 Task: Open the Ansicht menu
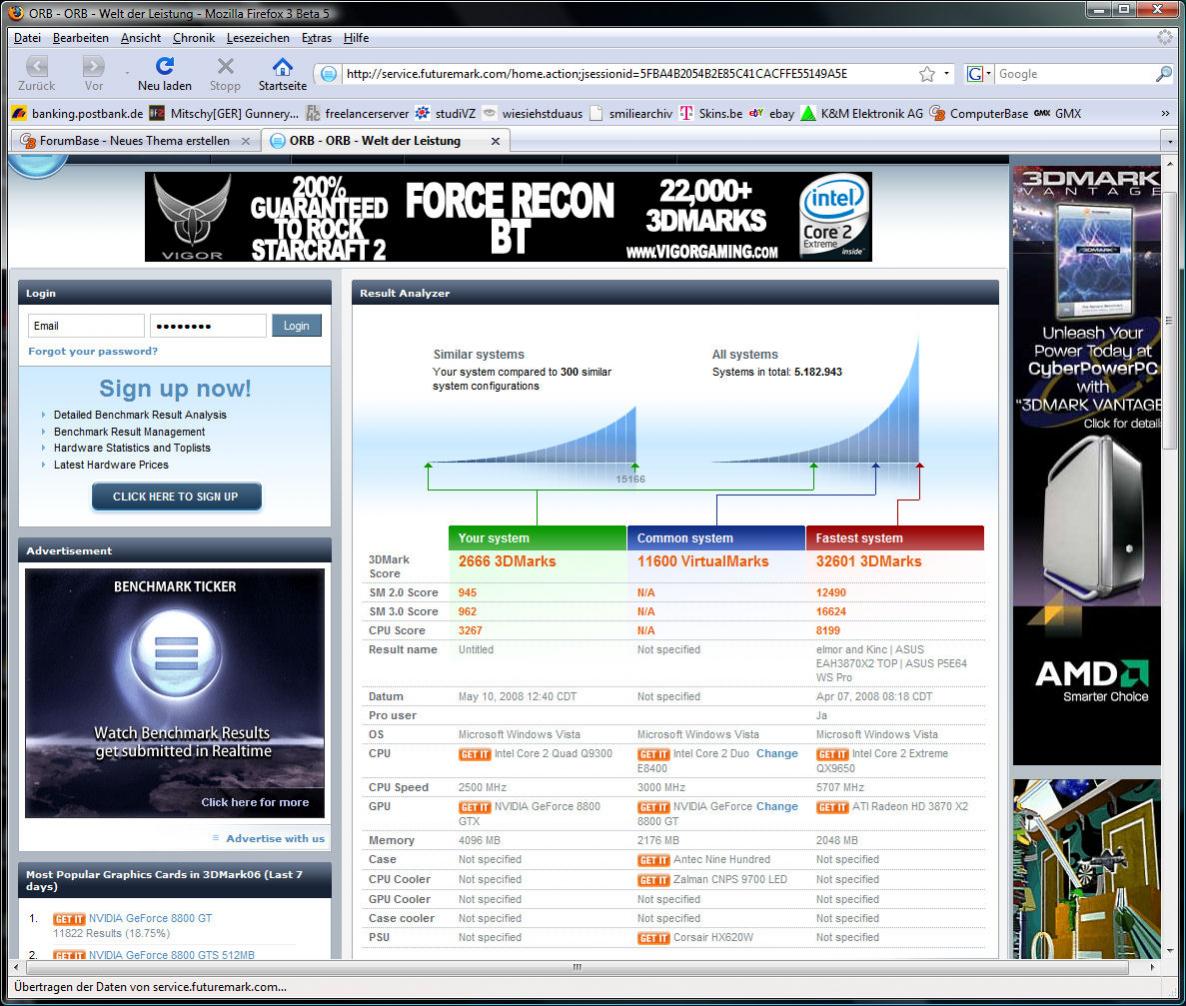pos(141,38)
